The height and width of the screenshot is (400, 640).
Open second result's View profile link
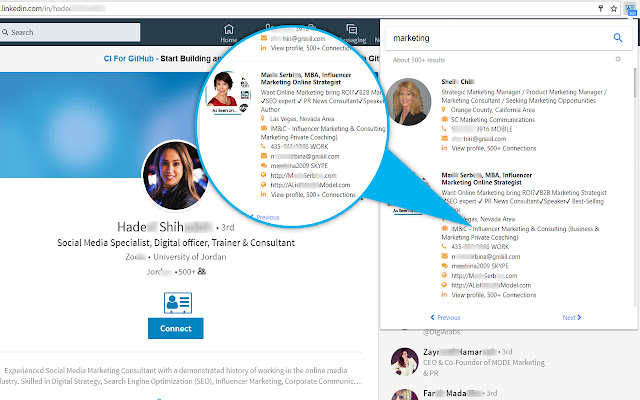tap(494, 295)
